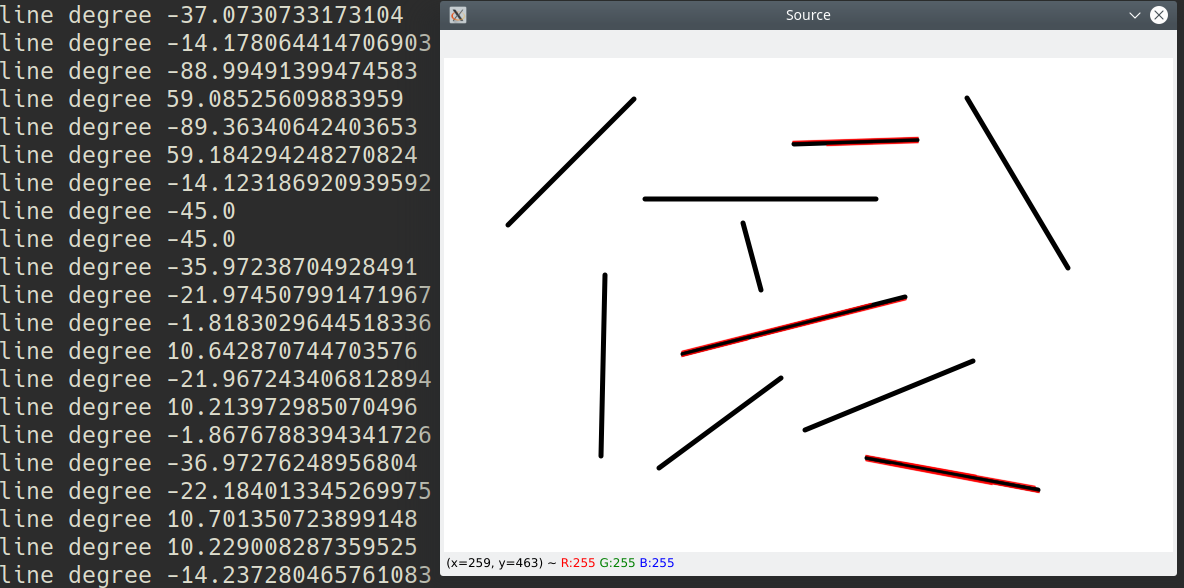Click terminal line 'line degree -1.8676788394341726'
The image size is (1184, 588).
tap(215, 435)
